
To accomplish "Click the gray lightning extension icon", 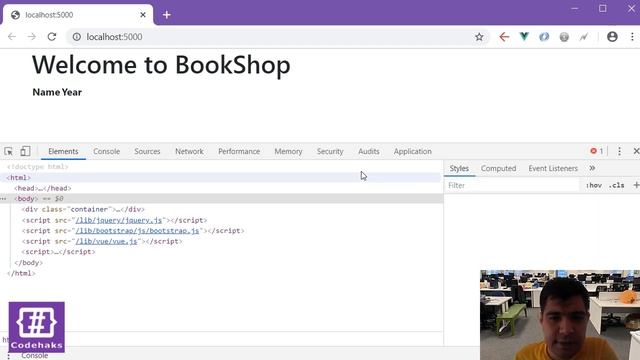I will pyautogui.click(x=584, y=37).
